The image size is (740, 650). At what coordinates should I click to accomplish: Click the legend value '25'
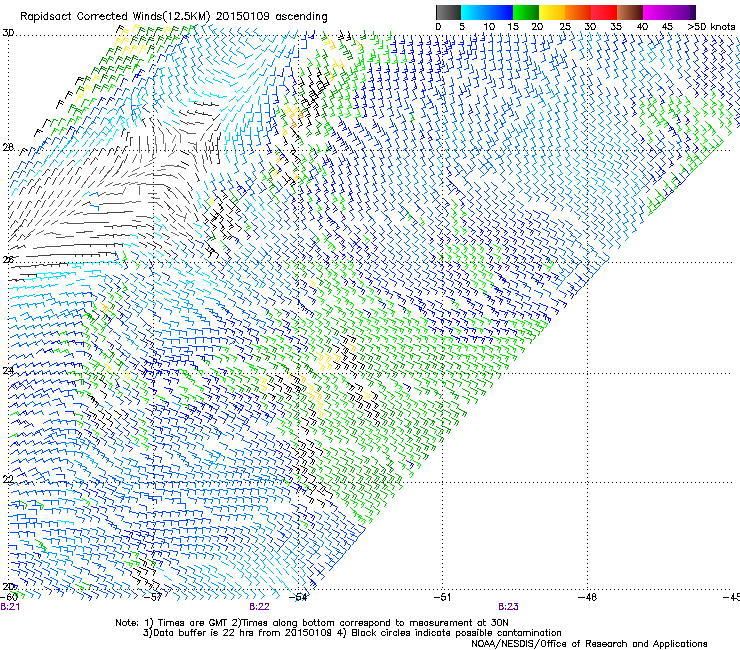tap(565, 27)
